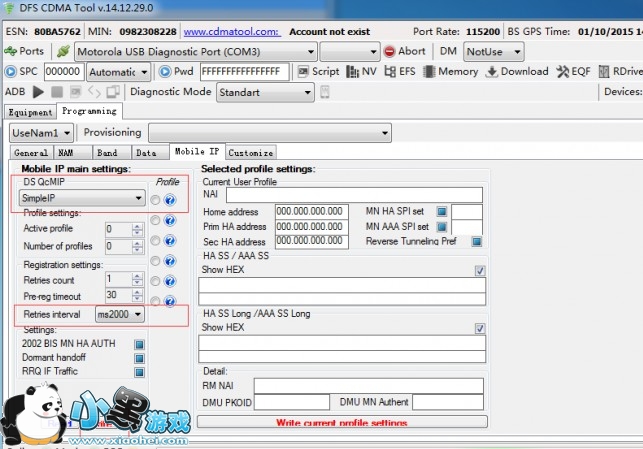Open the EQF tool
The image size is (643, 449).
[573, 71]
